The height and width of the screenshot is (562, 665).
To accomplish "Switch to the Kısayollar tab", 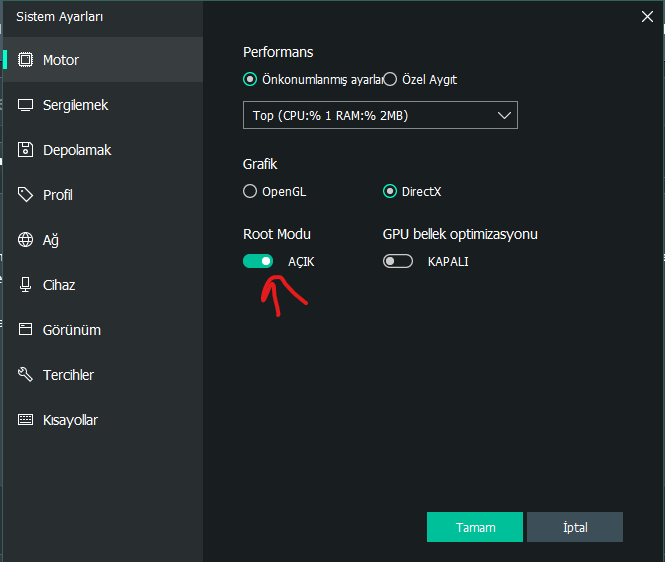I will click(70, 420).
